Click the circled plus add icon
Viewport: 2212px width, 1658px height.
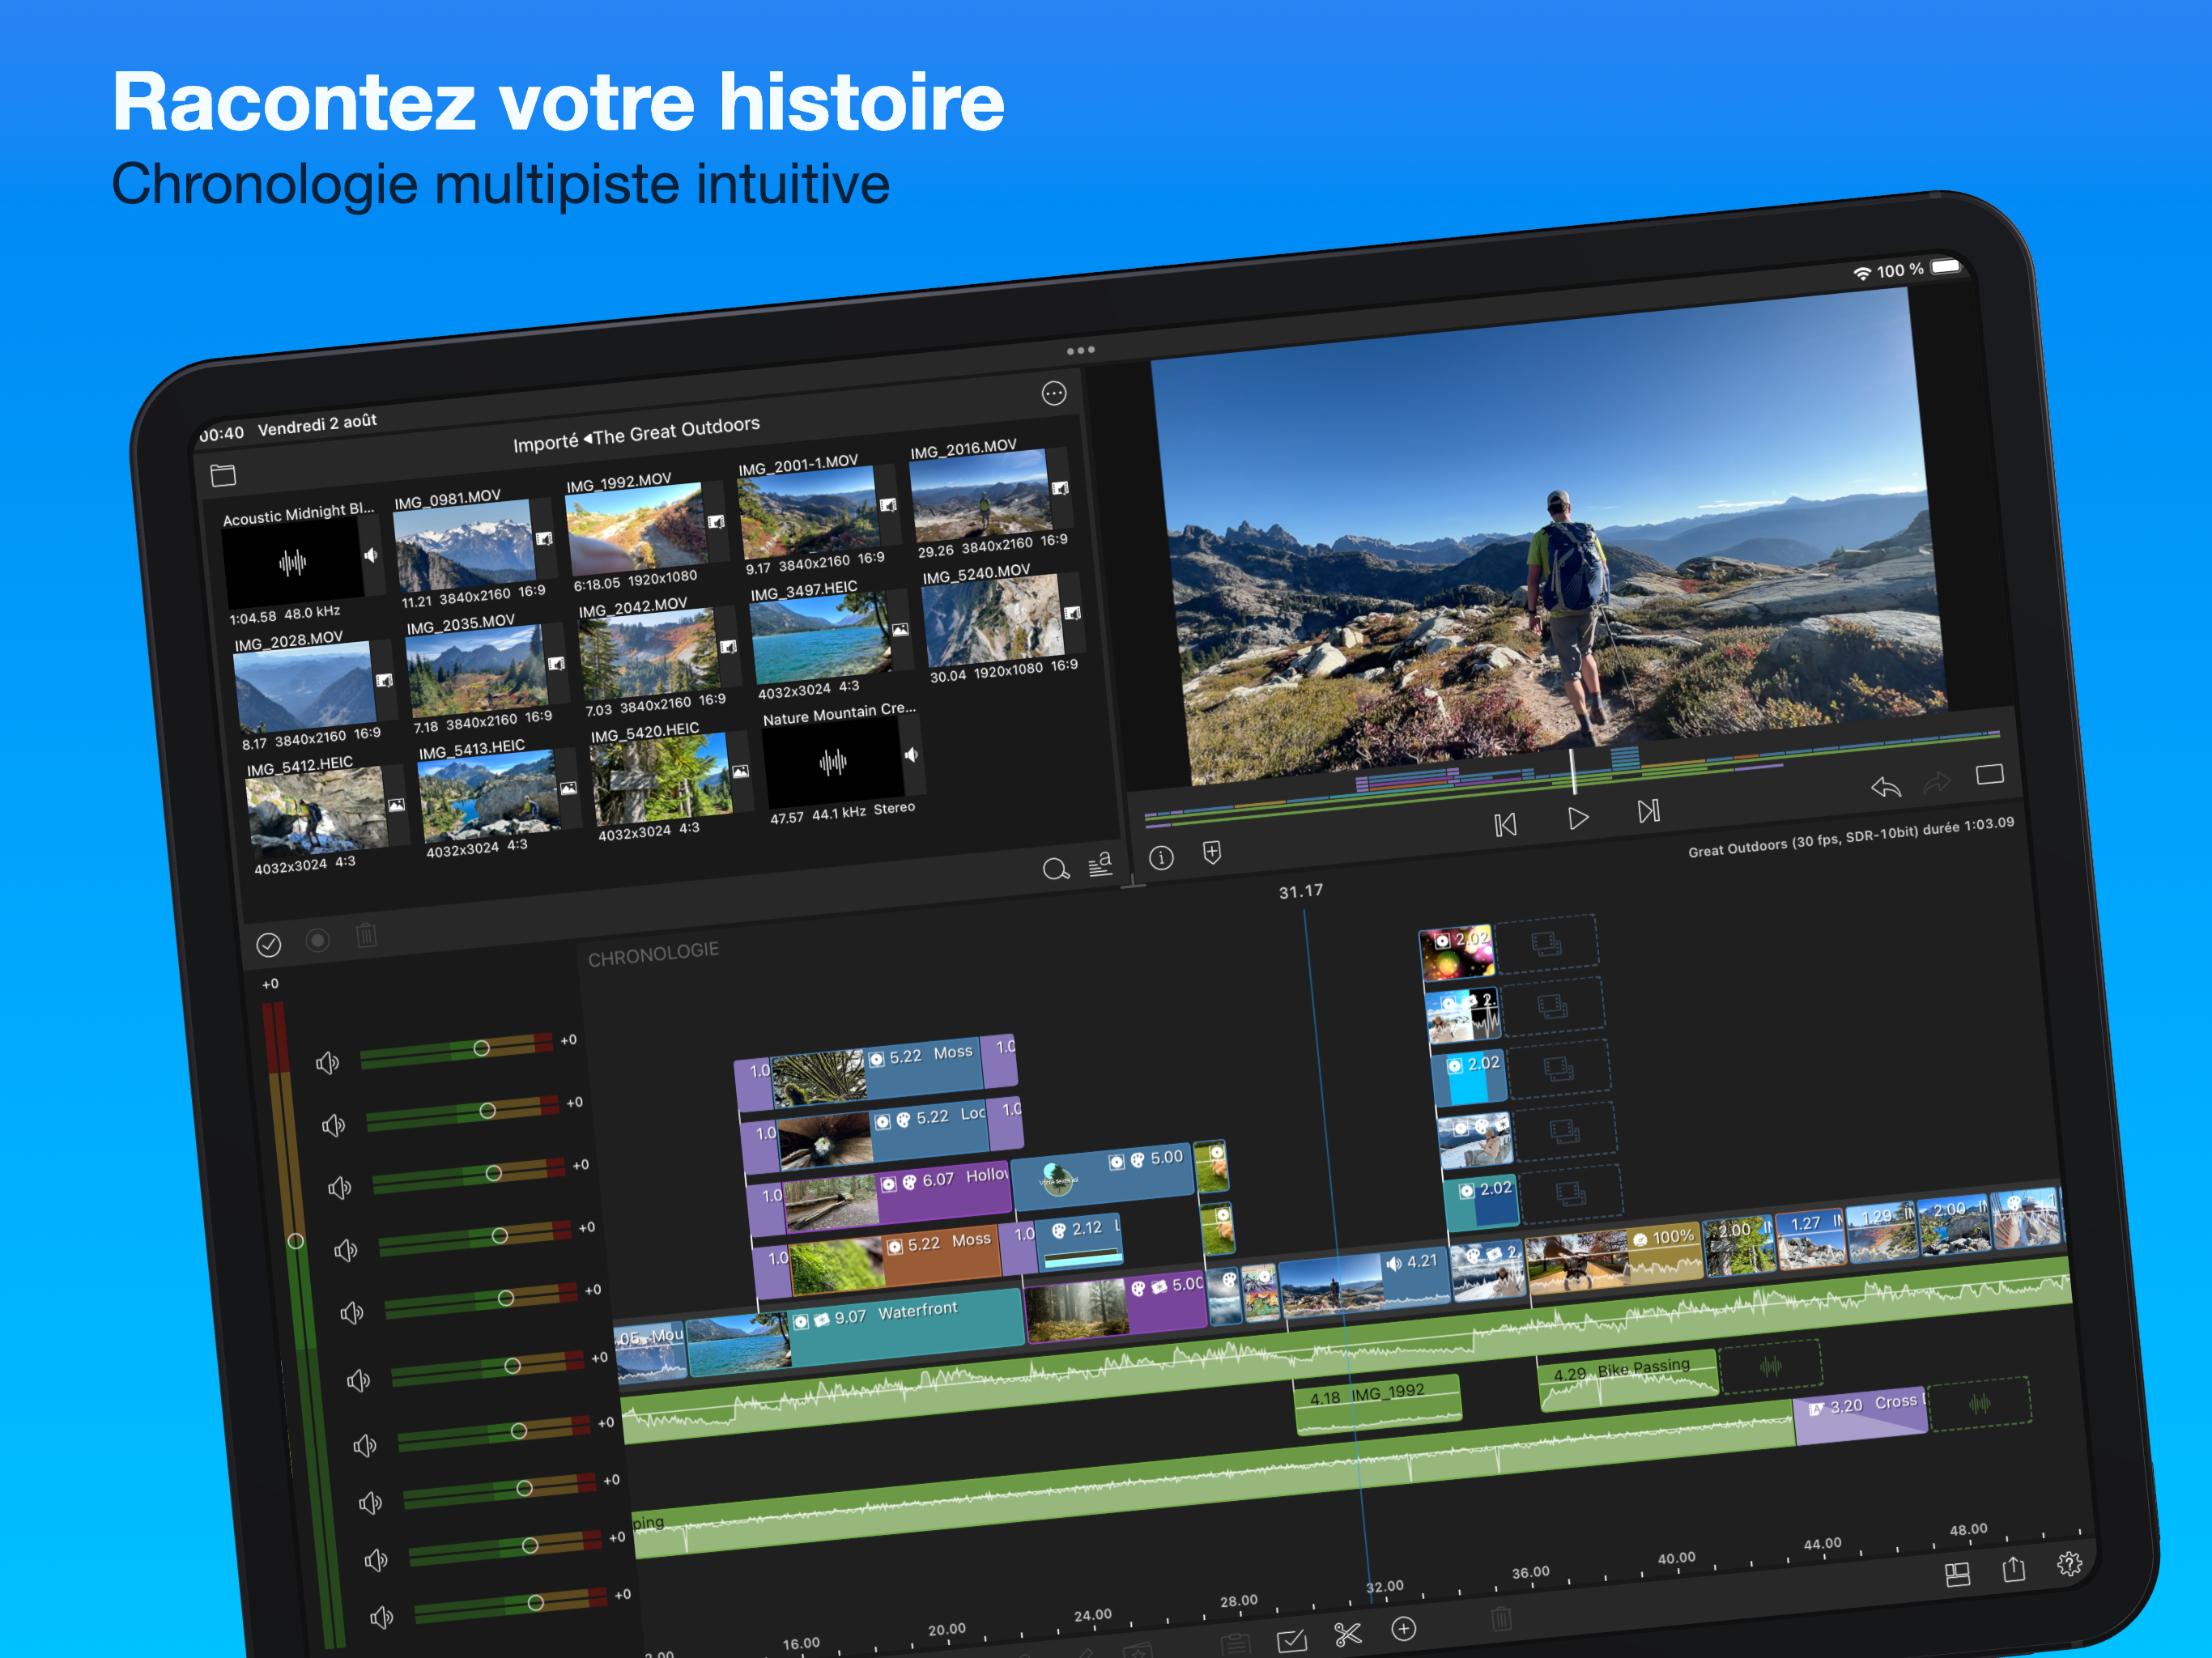pyautogui.click(x=1403, y=1629)
